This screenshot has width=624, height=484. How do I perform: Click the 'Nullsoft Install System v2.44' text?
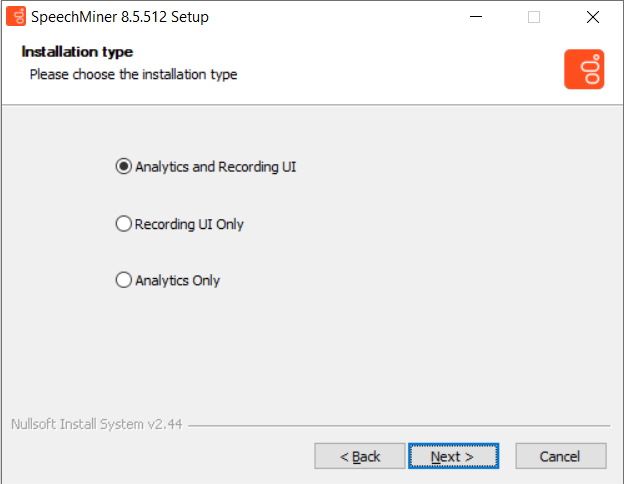click(96, 423)
